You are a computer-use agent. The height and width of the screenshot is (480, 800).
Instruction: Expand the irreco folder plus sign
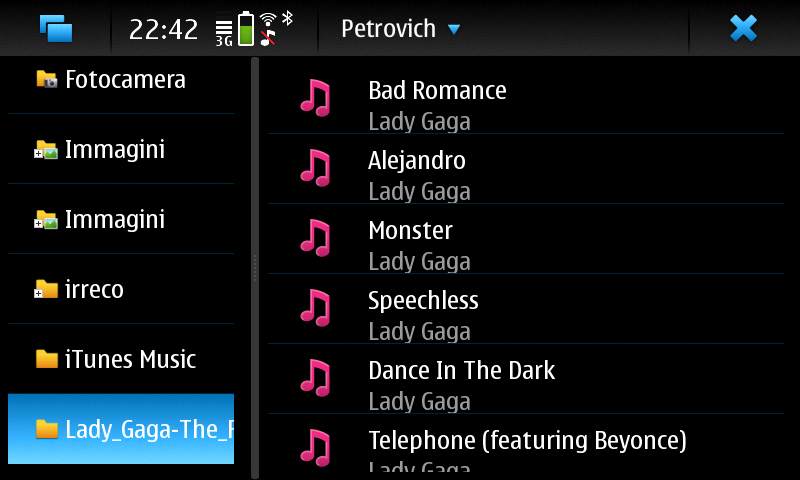coord(38,293)
